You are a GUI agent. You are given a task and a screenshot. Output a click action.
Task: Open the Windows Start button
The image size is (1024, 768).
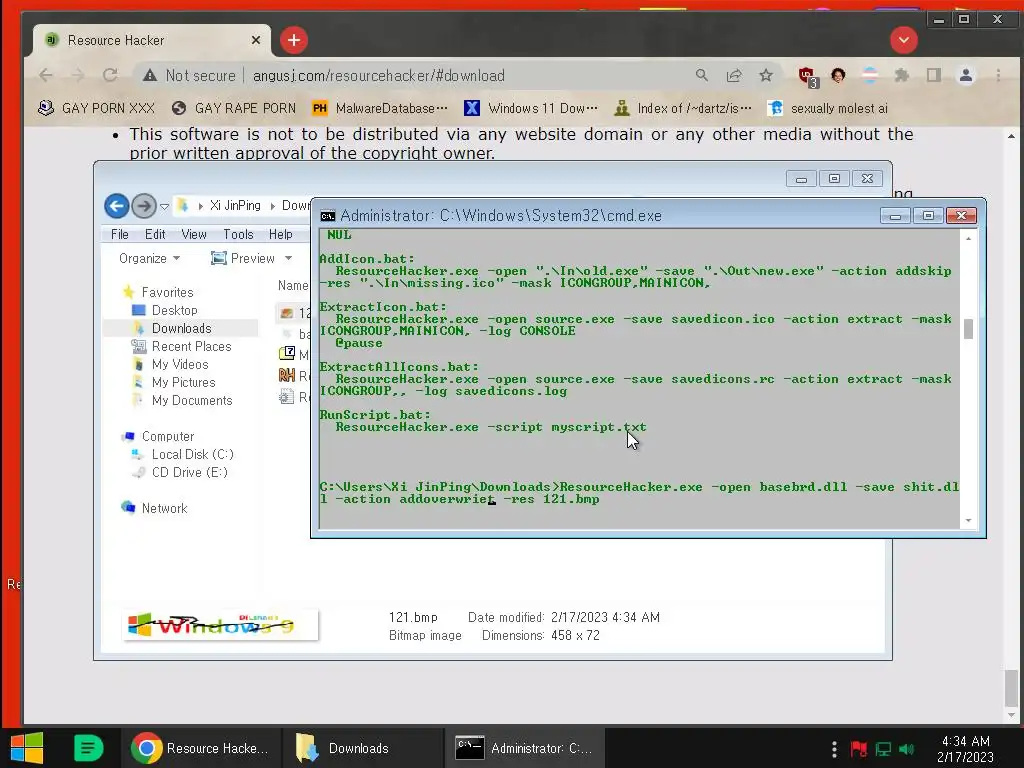click(27, 748)
